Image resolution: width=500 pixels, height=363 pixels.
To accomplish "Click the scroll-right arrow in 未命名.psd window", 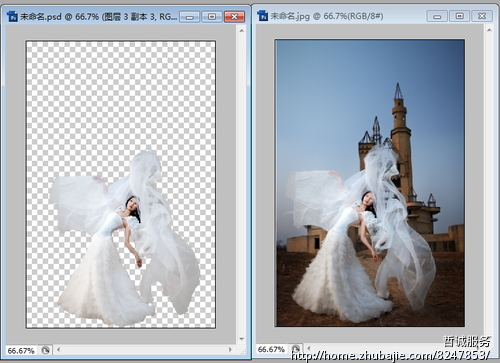I will coord(230,350).
